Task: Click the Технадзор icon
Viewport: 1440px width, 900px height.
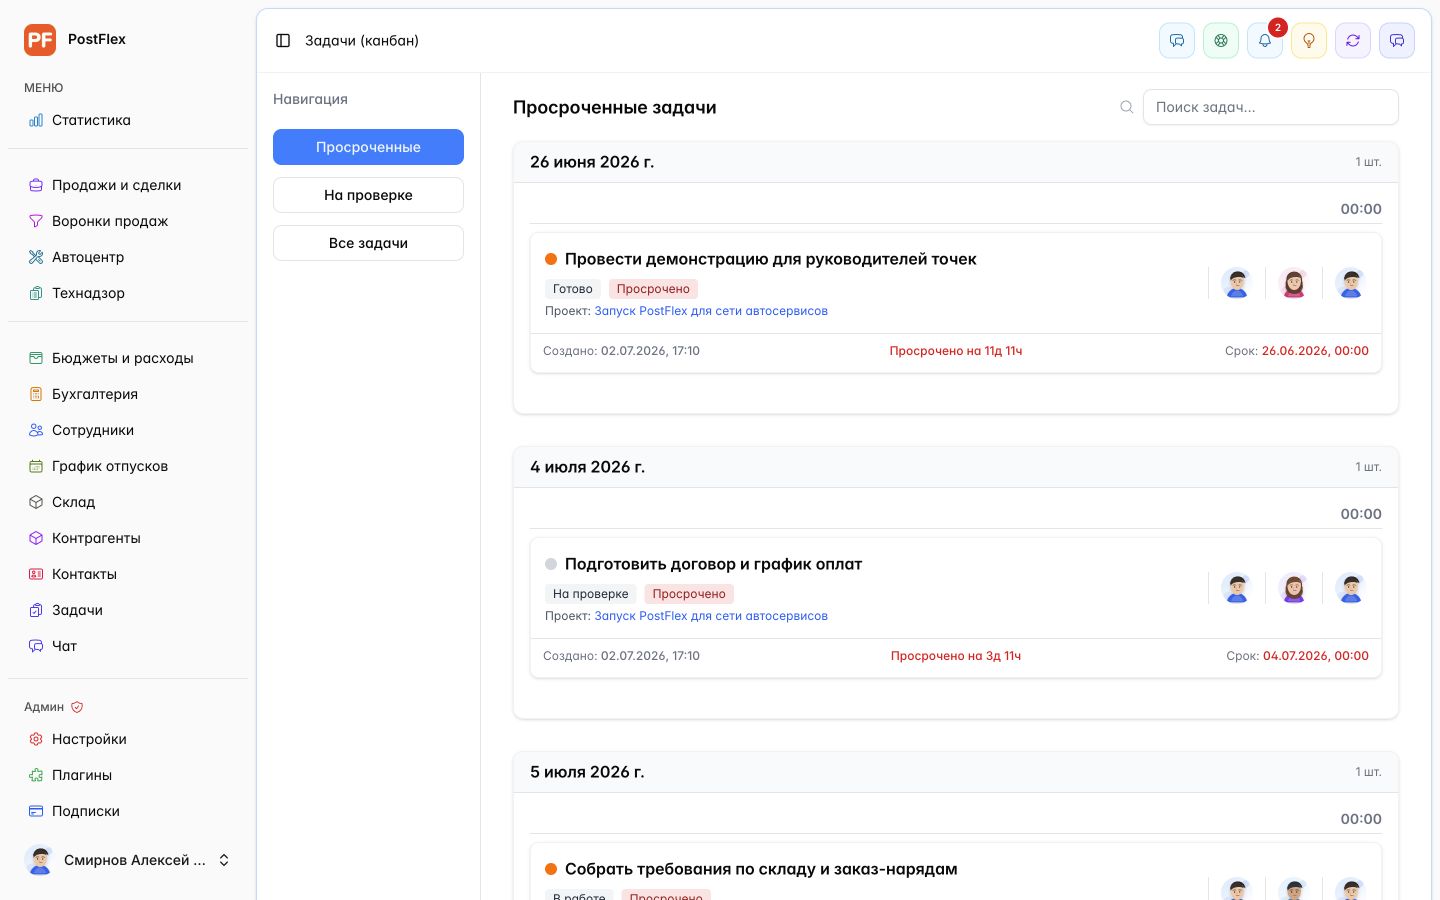Action: click(x=36, y=293)
